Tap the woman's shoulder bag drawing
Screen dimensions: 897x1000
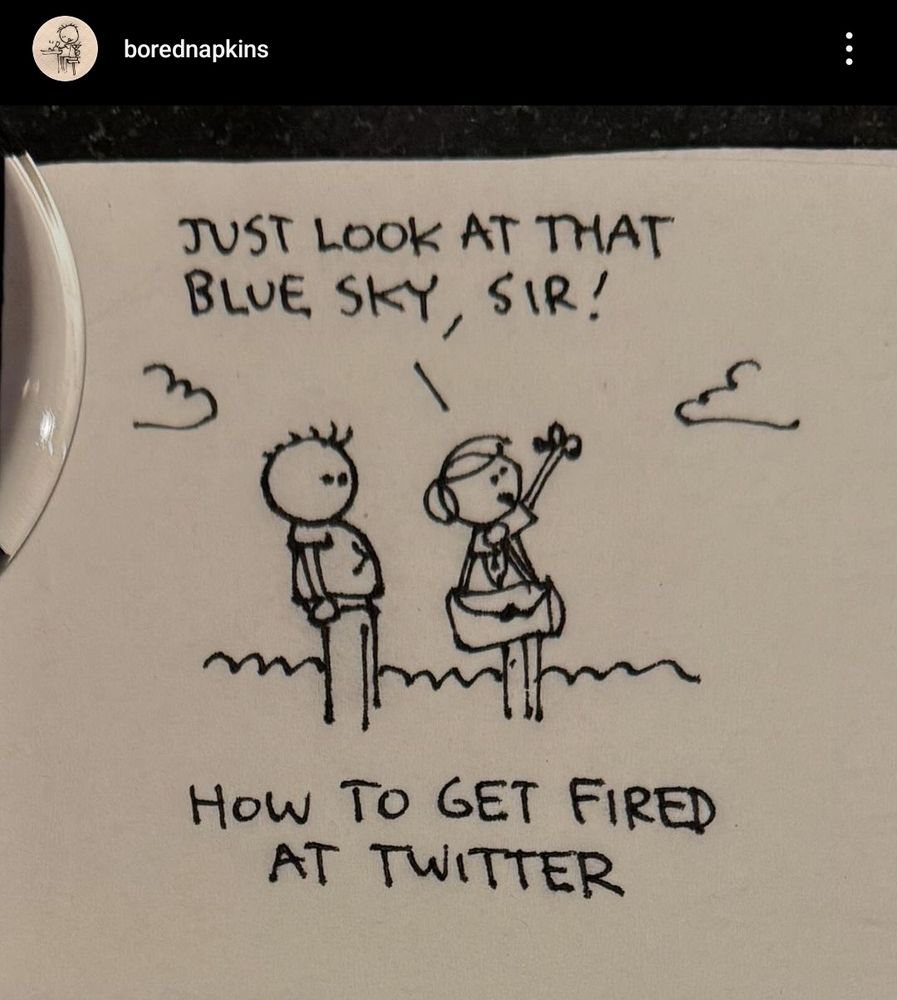pos(507,614)
